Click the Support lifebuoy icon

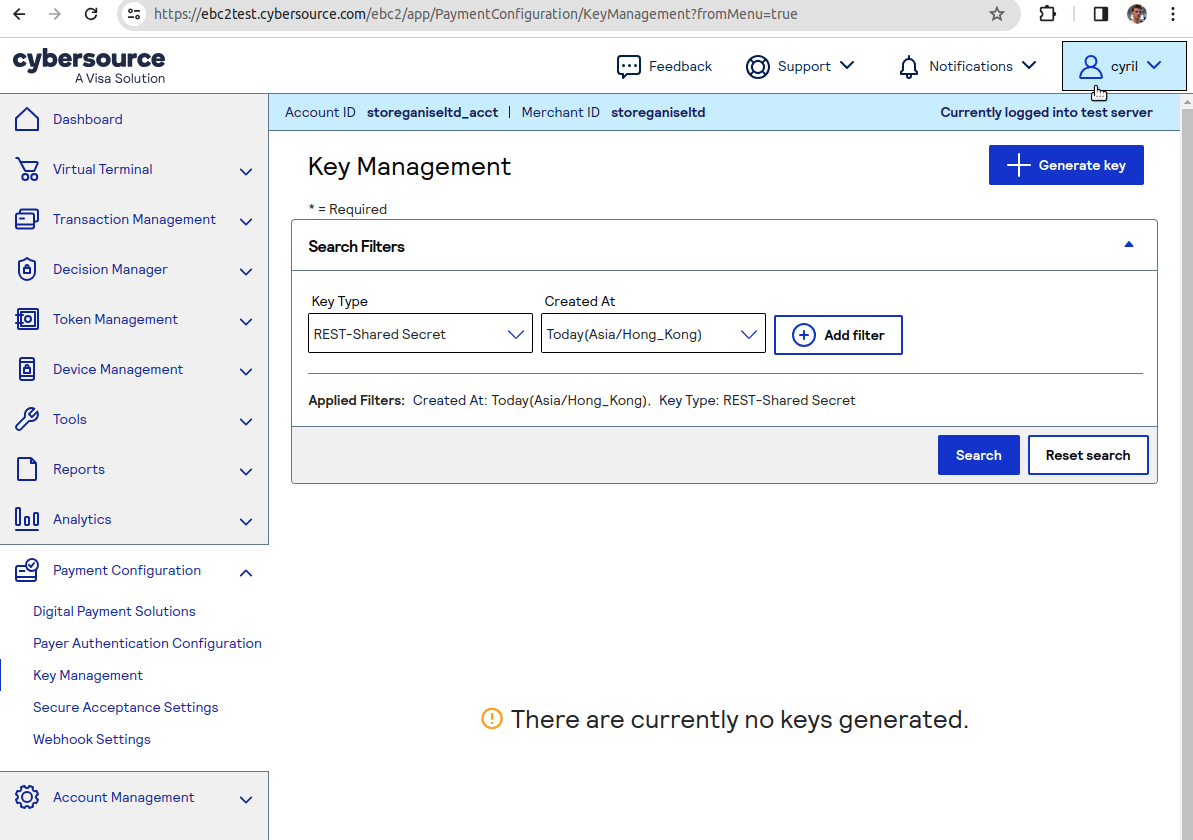click(x=758, y=67)
